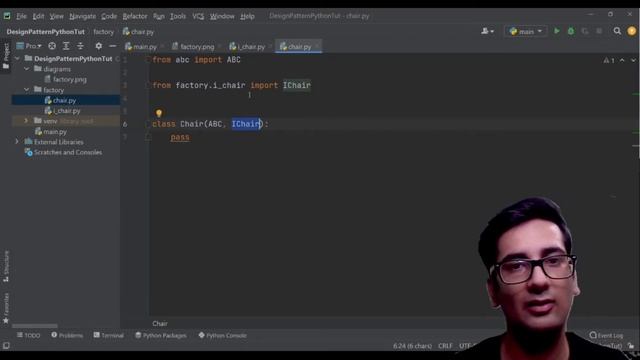Collapse the DesignPatternPythonTut root folder
Image resolution: width=640 pixels, height=360 pixels.
pyautogui.click(x=17, y=59)
